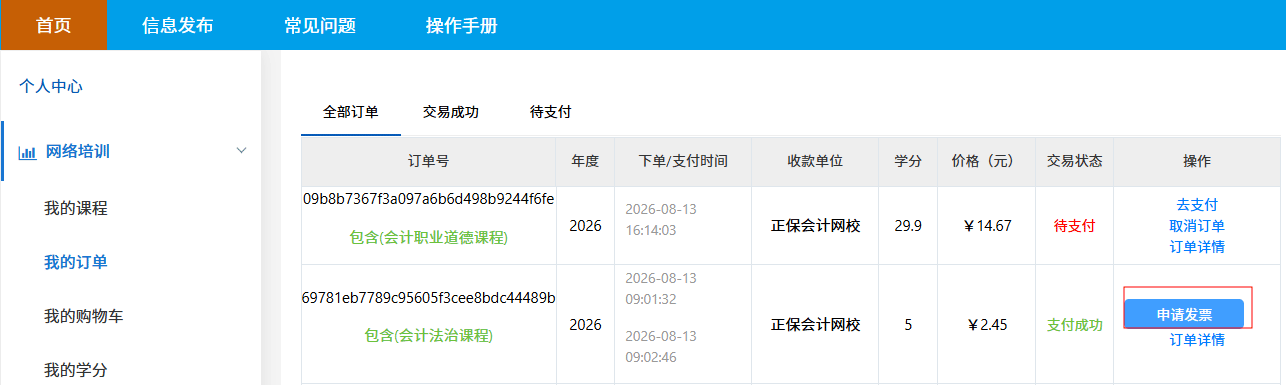Click 正保会计网校 in the 待支付 row
1286x385 pixels.
click(x=815, y=226)
